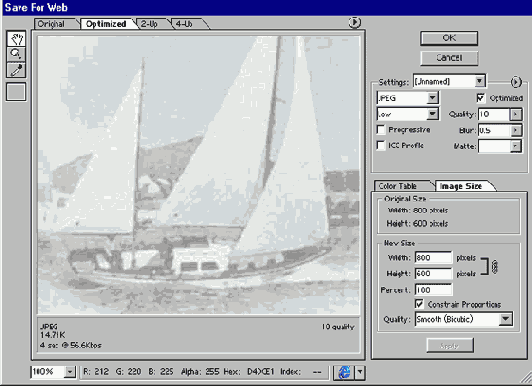Preview in Internet Explorer browser icon
The height and width of the screenshot is (386, 532).
(344, 372)
